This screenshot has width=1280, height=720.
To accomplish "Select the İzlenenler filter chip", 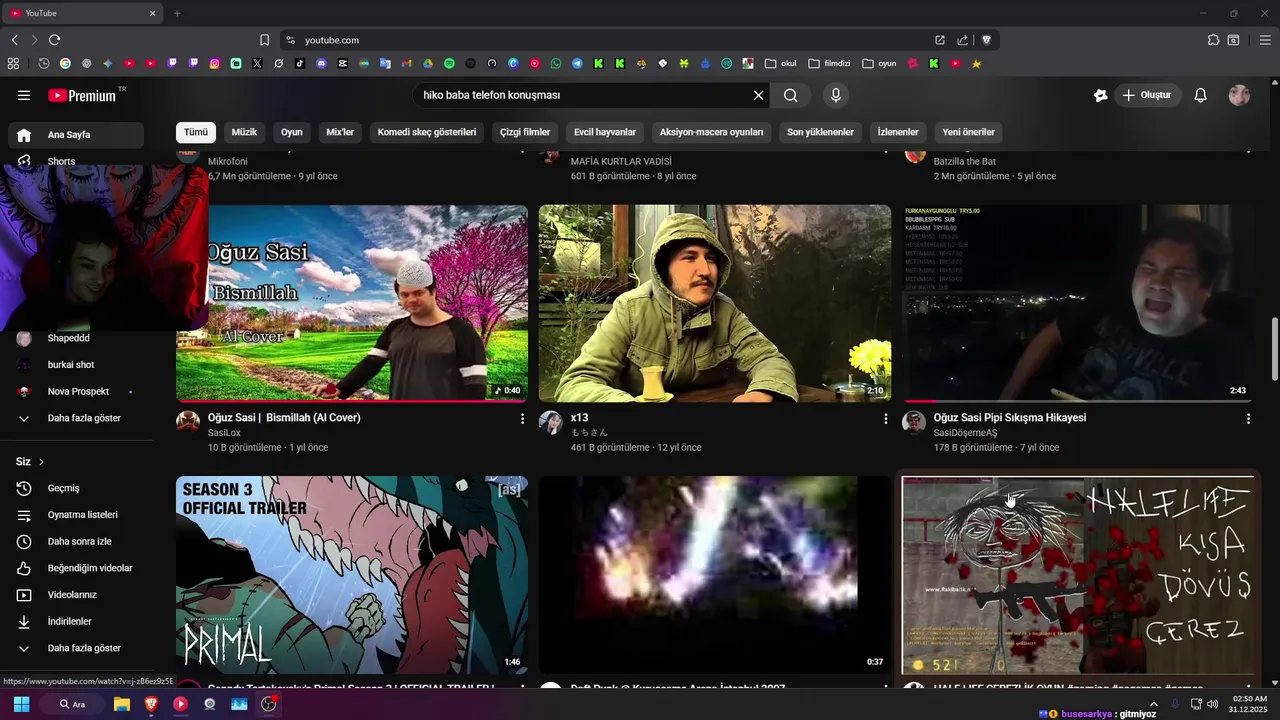I will (x=898, y=132).
